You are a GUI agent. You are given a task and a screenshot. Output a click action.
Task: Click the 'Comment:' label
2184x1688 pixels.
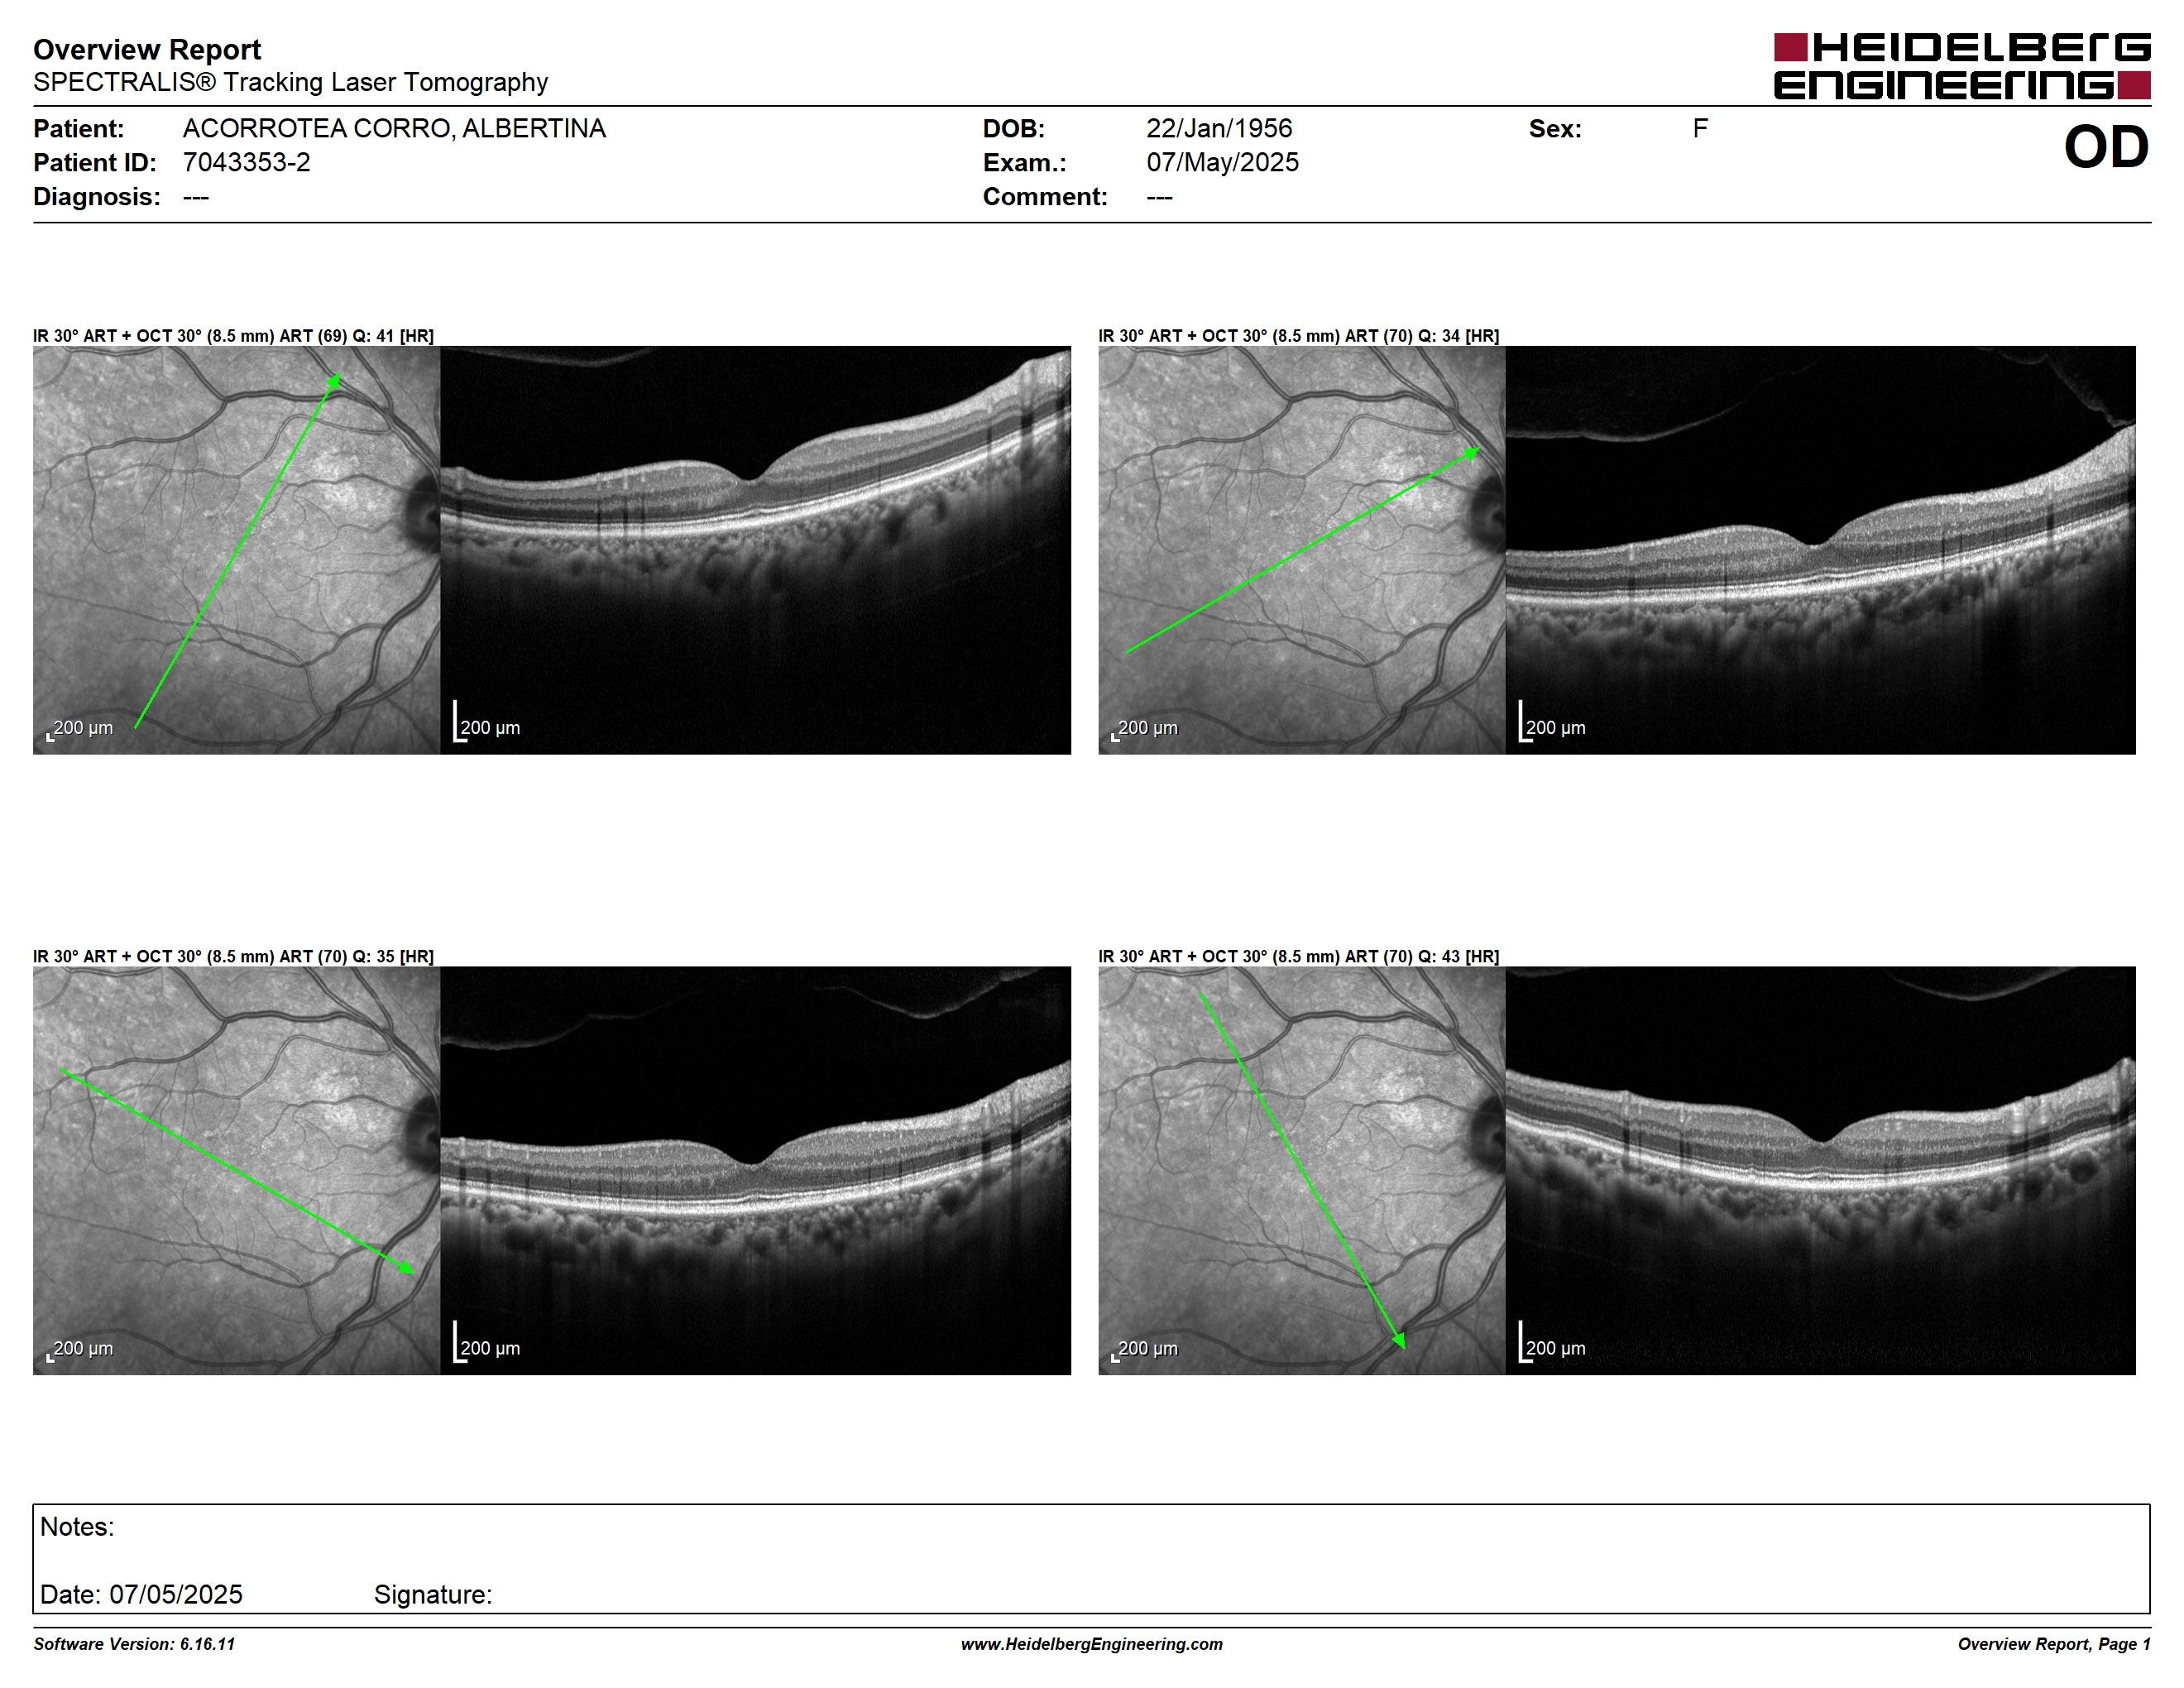1045,197
